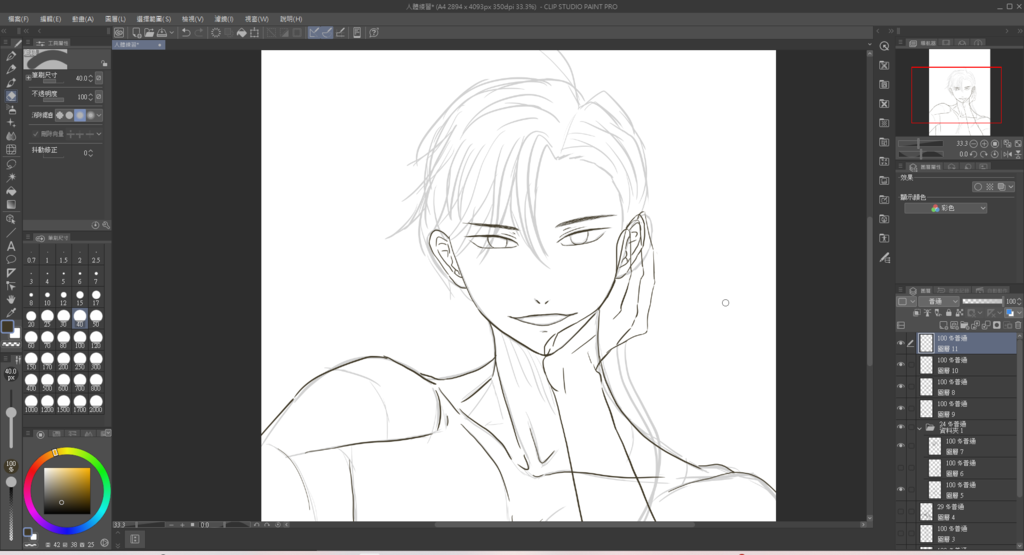The height and width of the screenshot is (555, 1024).
Task: Collapse the 資料夾 1 layer folder
Action: click(921, 427)
